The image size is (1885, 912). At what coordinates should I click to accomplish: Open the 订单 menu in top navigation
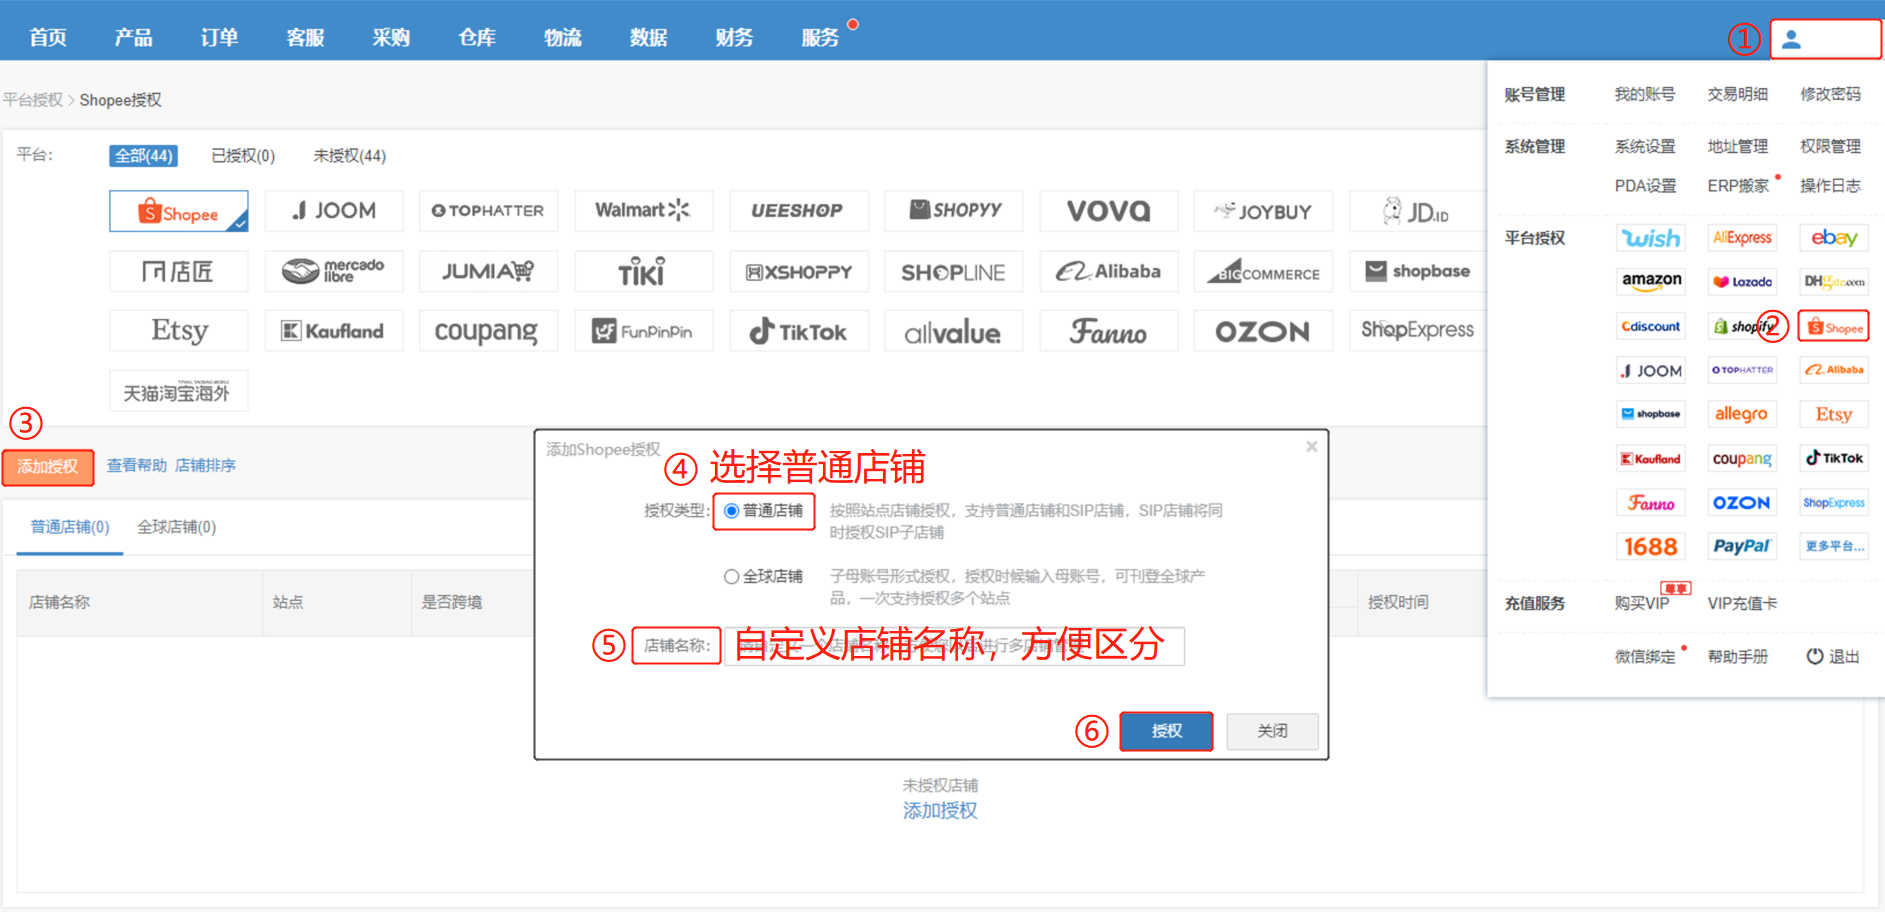coord(219,38)
